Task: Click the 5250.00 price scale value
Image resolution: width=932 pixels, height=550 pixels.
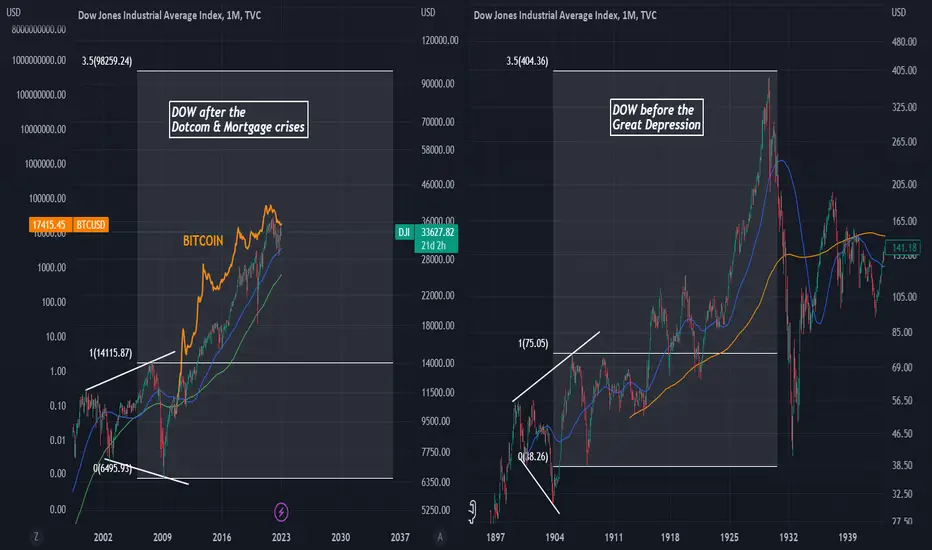Action: pyautogui.click(x=436, y=510)
